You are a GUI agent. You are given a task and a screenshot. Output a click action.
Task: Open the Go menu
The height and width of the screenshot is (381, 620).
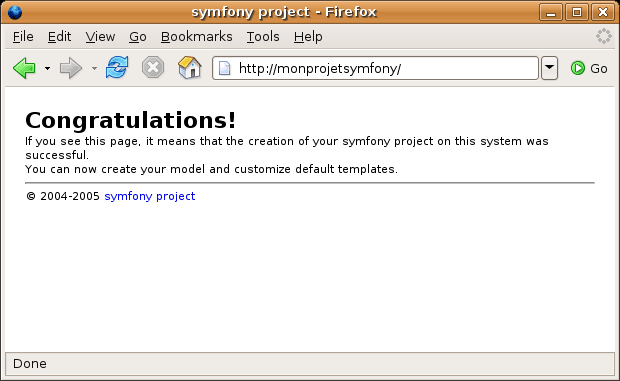click(x=138, y=37)
